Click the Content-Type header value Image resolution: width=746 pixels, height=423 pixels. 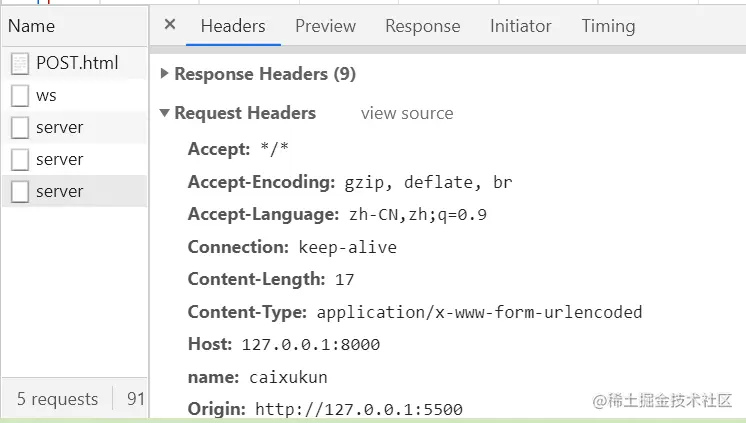tap(479, 312)
